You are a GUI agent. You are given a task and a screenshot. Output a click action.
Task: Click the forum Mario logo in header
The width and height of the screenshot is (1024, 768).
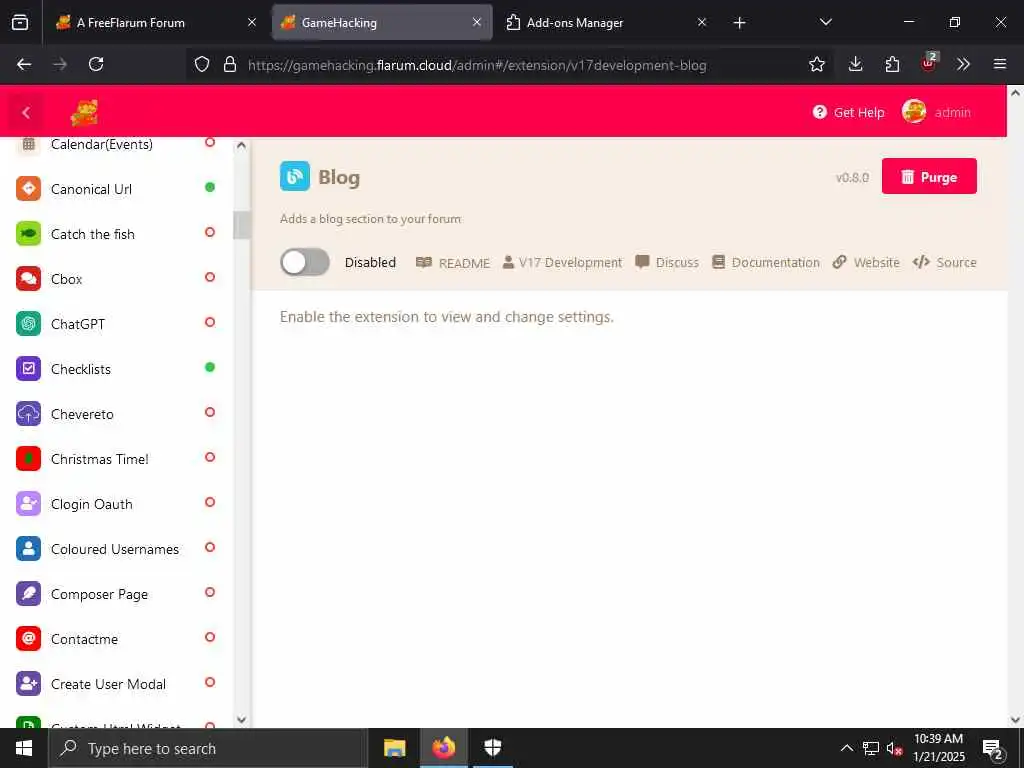click(x=84, y=112)
